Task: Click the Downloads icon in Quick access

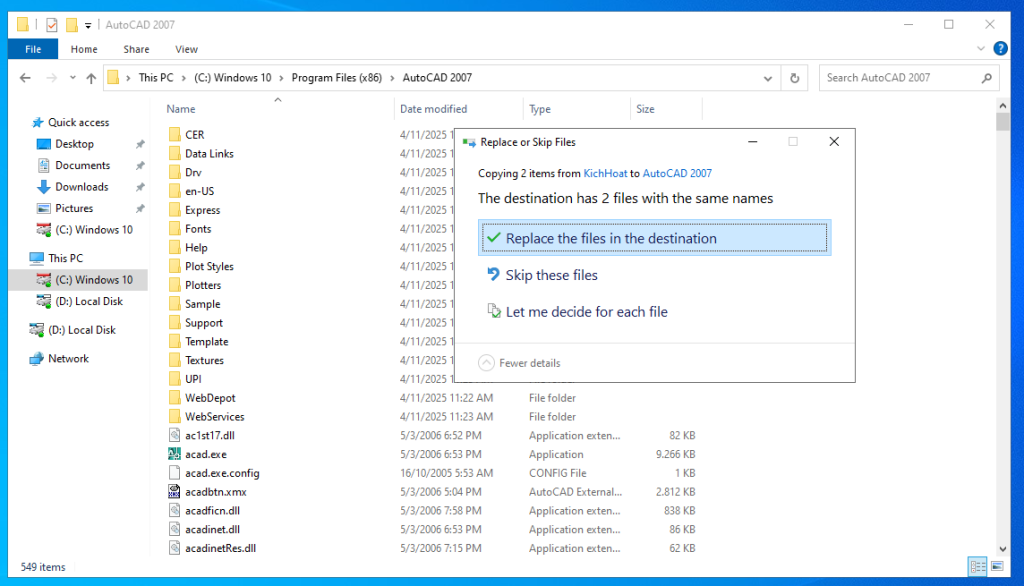Action: click(x=44, y=187)
